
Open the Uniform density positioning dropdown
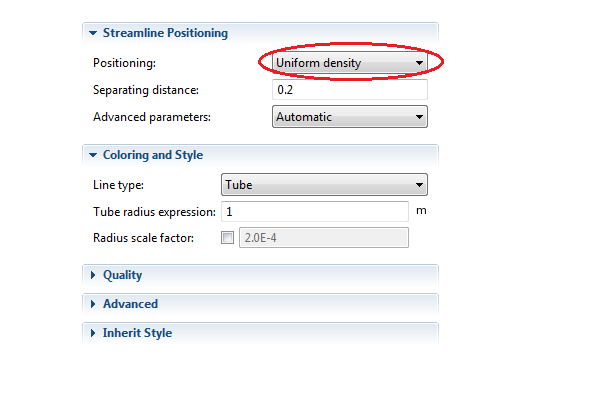point(340,64)
